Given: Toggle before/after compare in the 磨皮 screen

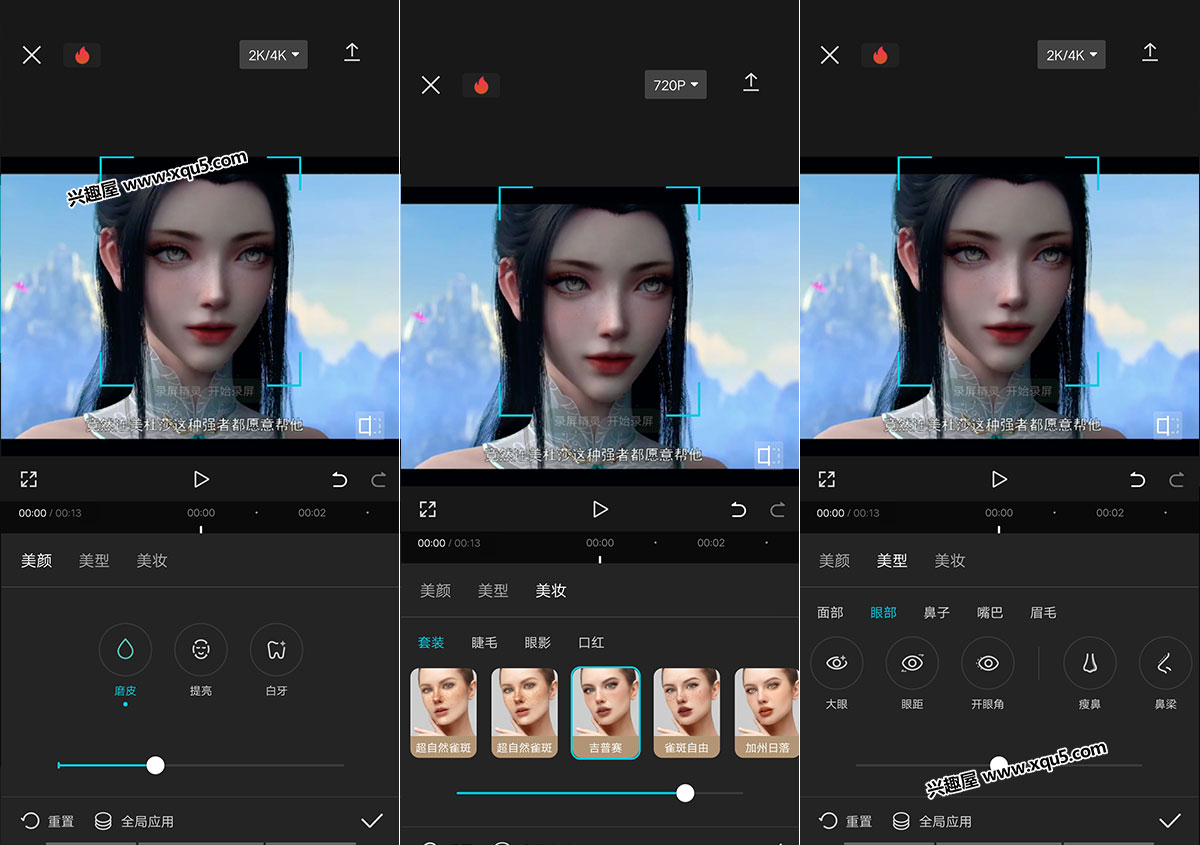Looking at the screenshot, I should [x=369, y=426].
